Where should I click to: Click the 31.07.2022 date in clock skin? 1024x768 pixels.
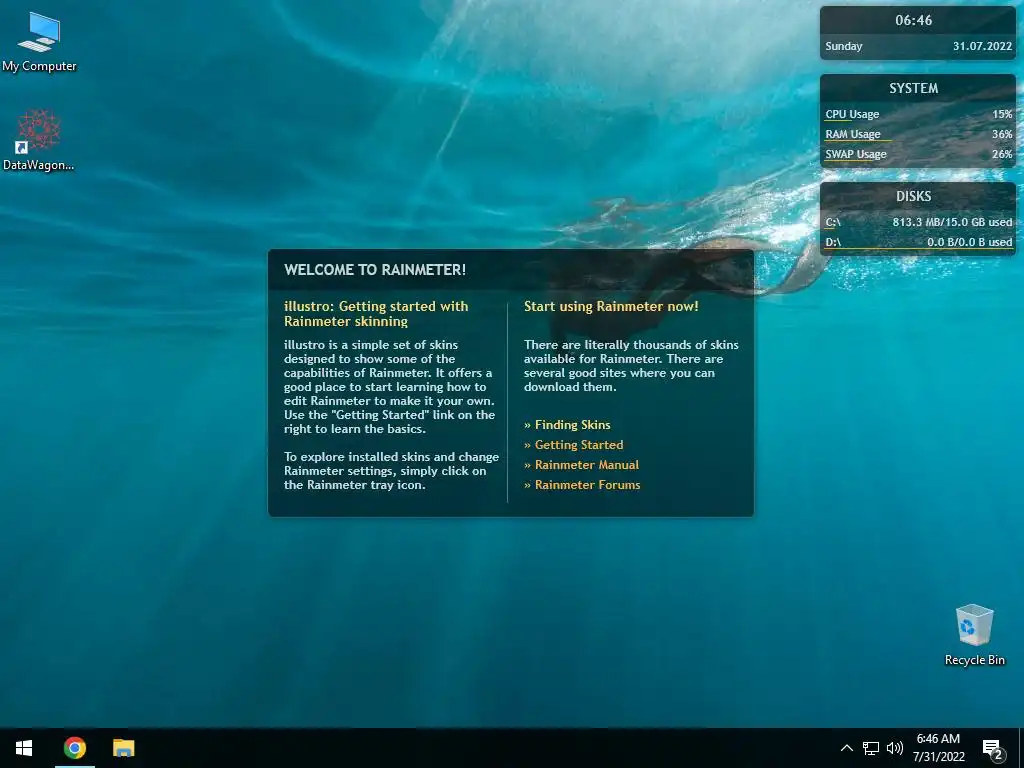(982, 46)
